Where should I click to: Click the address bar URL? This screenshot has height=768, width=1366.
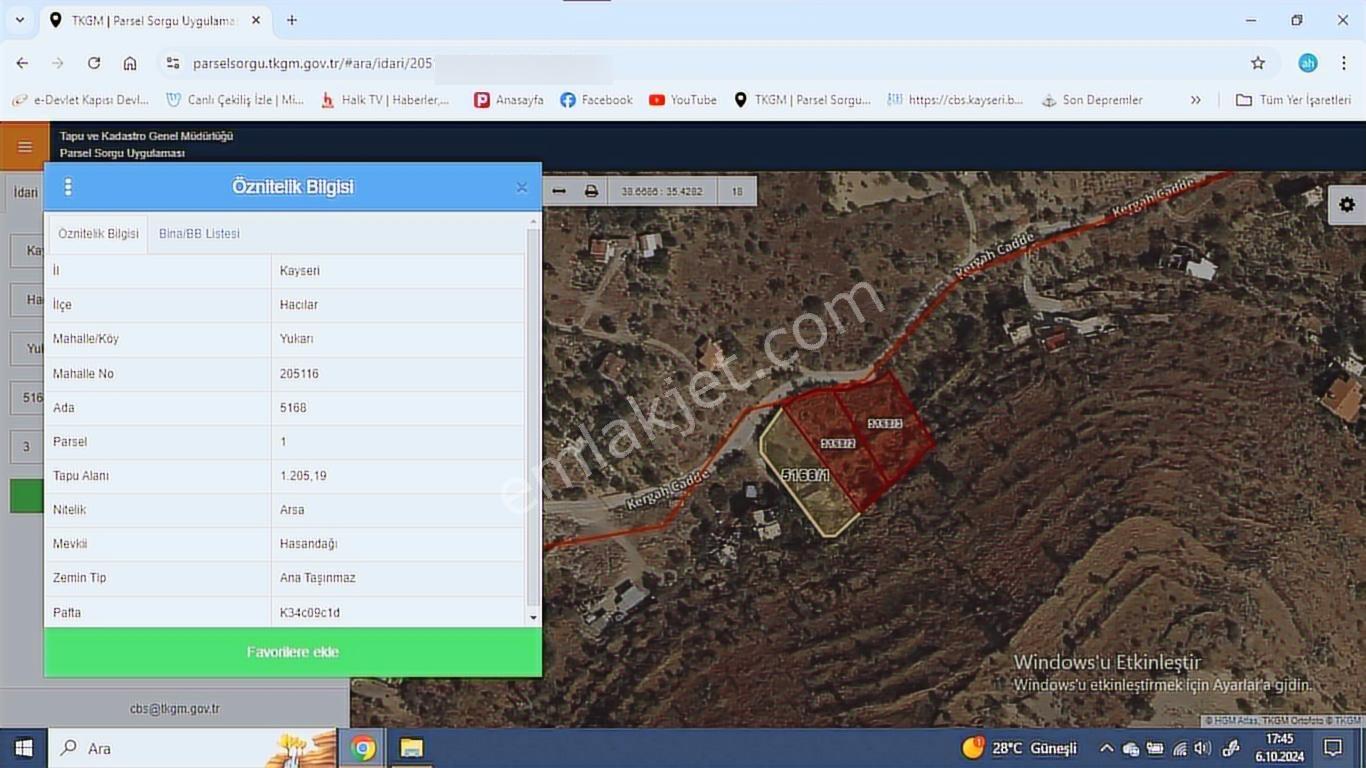click(312, 63)
